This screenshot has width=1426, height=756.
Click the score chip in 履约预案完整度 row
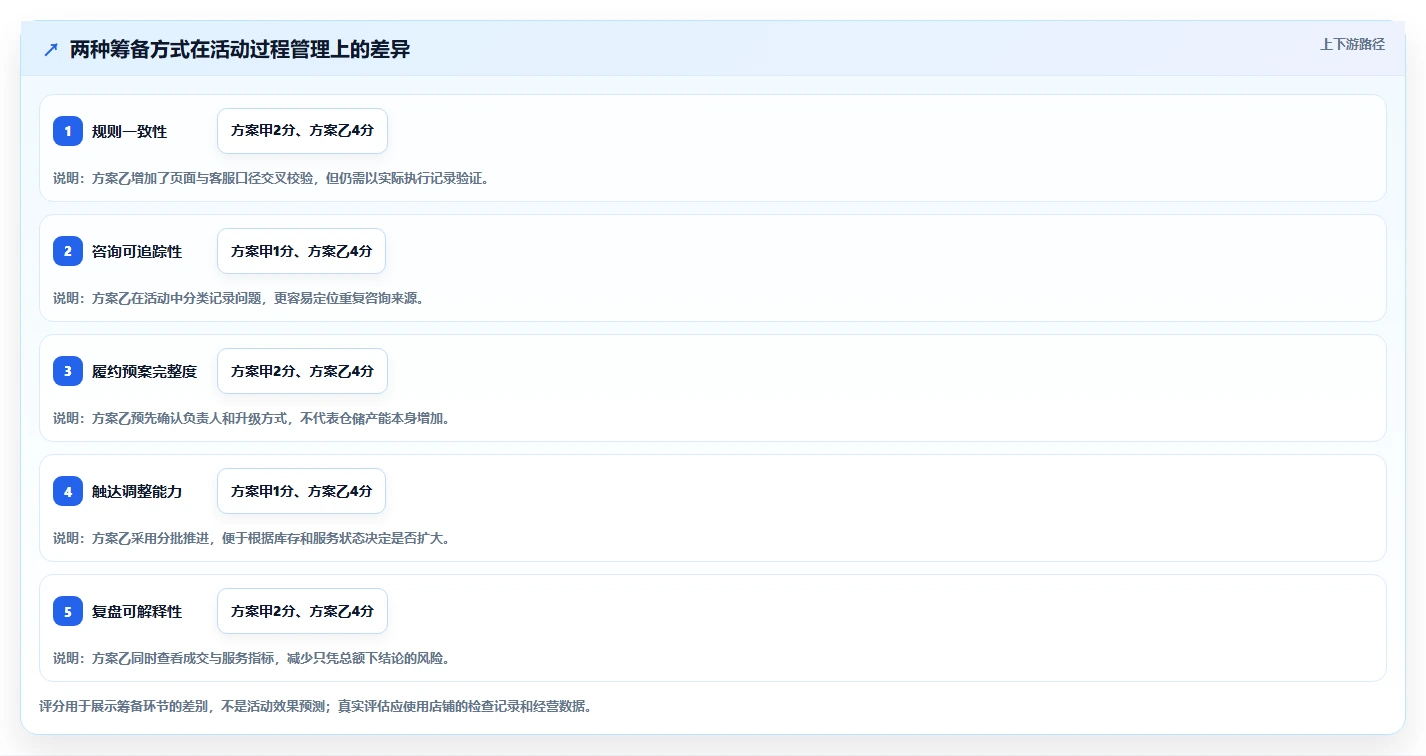[x=302, y=371]
